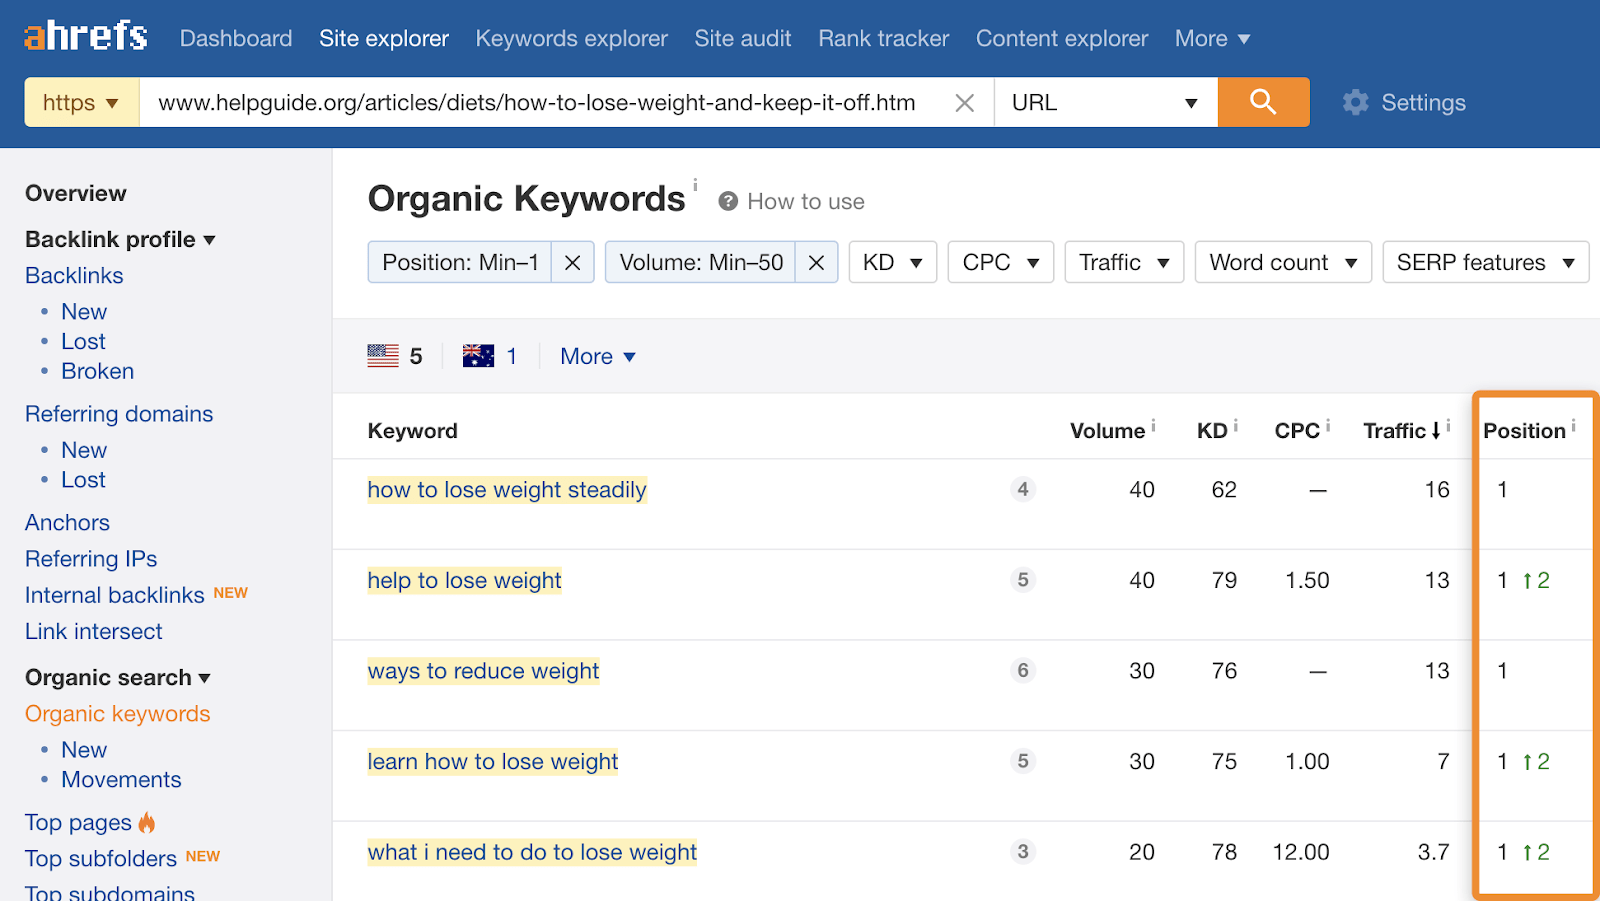
Task: Click the orange search magnifier button
Action: [1263, 102]
